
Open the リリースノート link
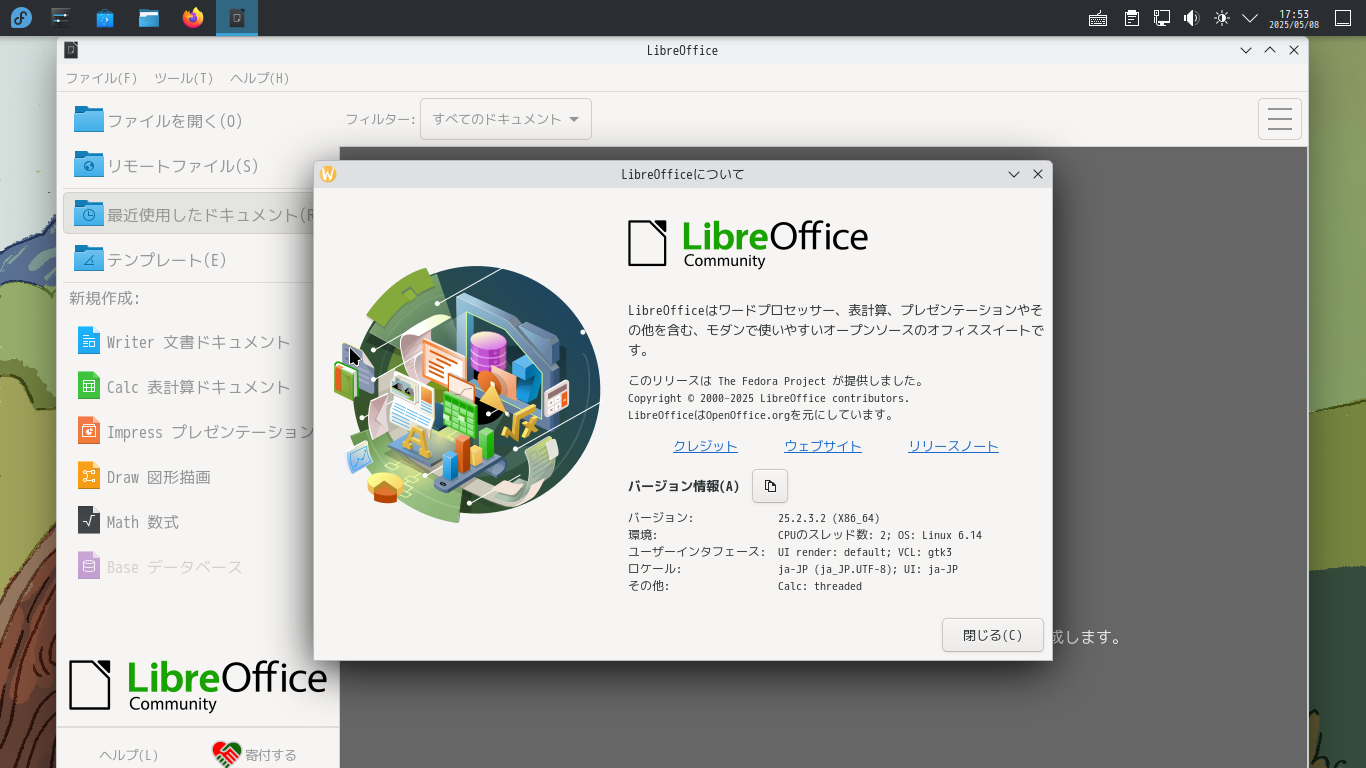(953, 447)
